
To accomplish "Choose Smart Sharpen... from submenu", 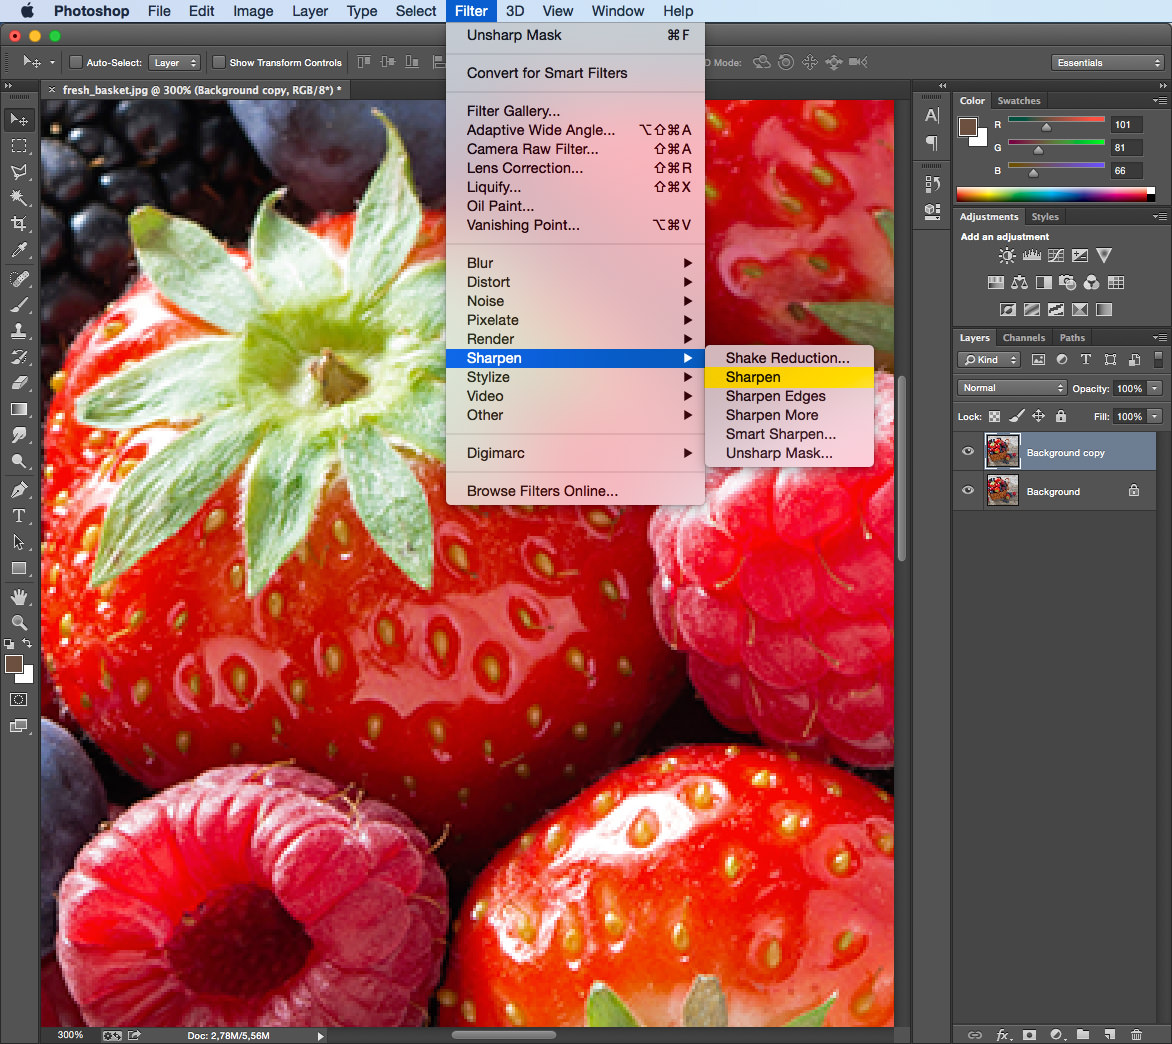I will [x=789, y=433].
